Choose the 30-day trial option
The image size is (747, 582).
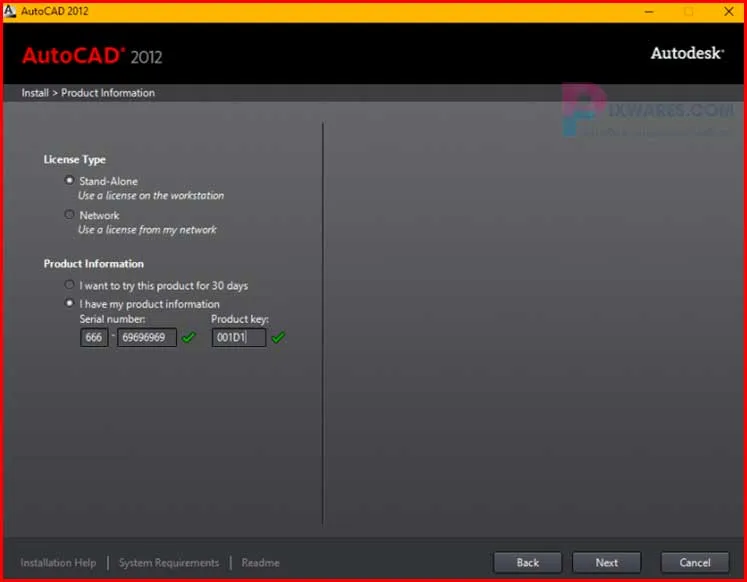click(70, 285)
